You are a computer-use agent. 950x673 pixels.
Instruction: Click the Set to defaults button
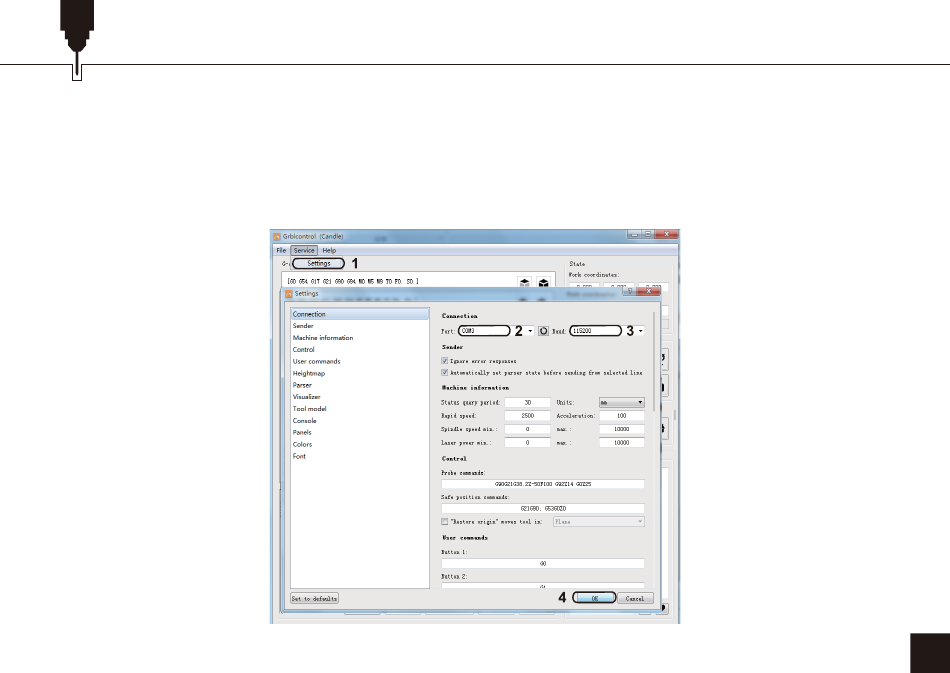pyautogui.click(x=314, y=598)
